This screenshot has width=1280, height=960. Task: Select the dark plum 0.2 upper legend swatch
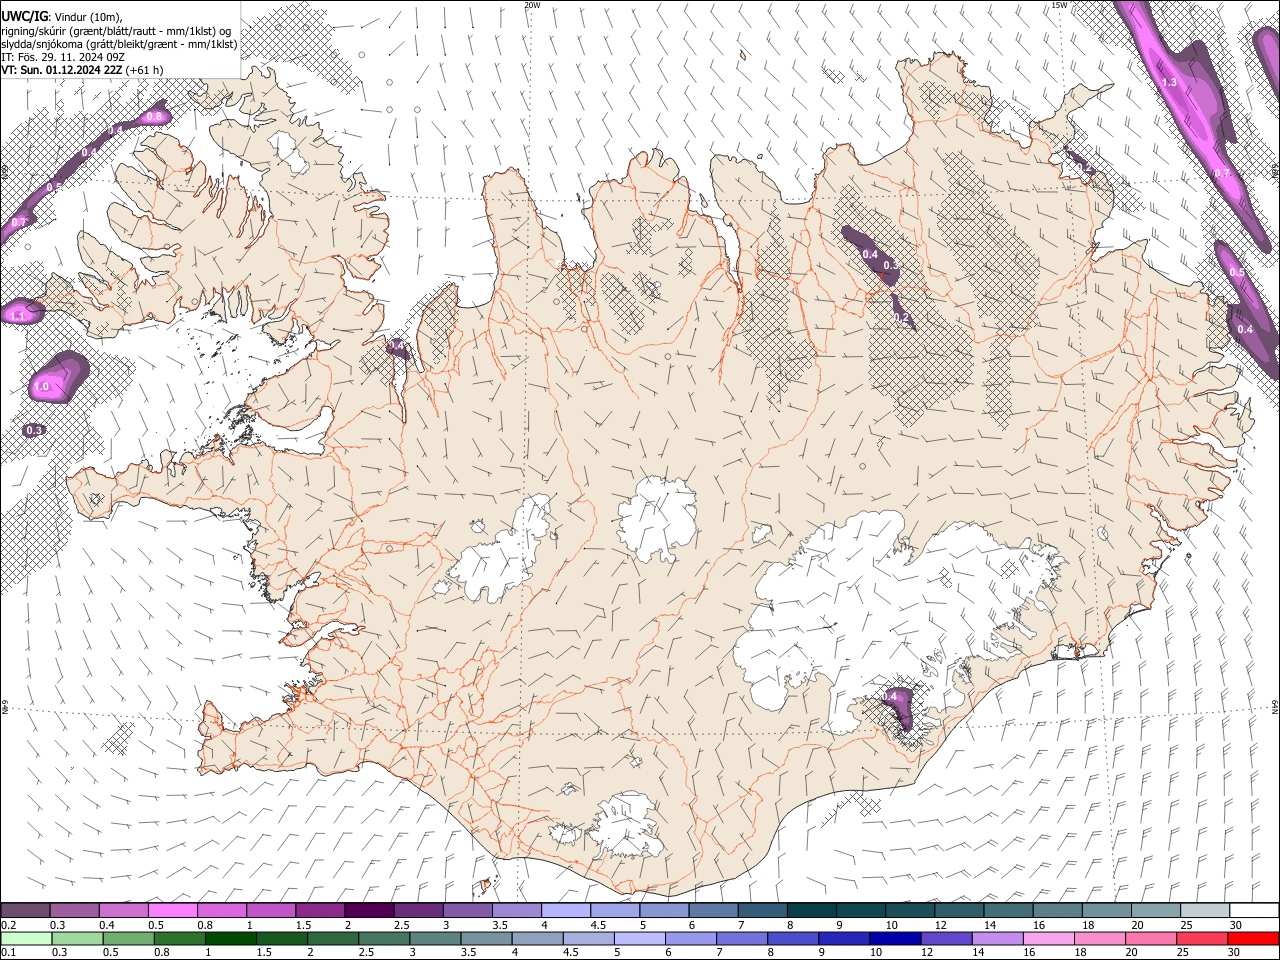coord(25,910)
